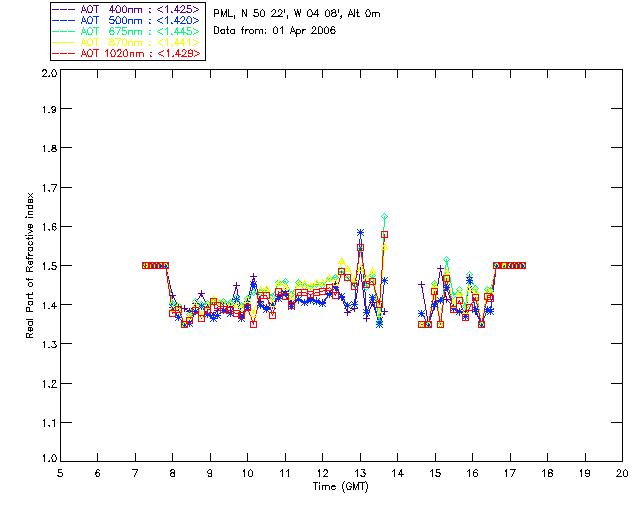Click the 'Time (GMT)' axis title

click(x=340, y=487)
